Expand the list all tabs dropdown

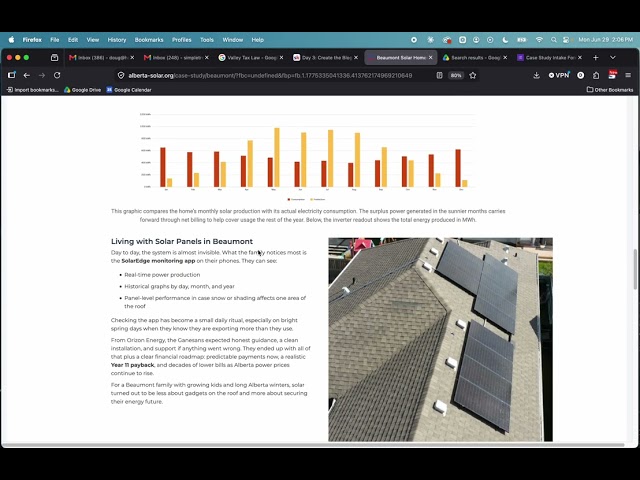tap(613, 58)
